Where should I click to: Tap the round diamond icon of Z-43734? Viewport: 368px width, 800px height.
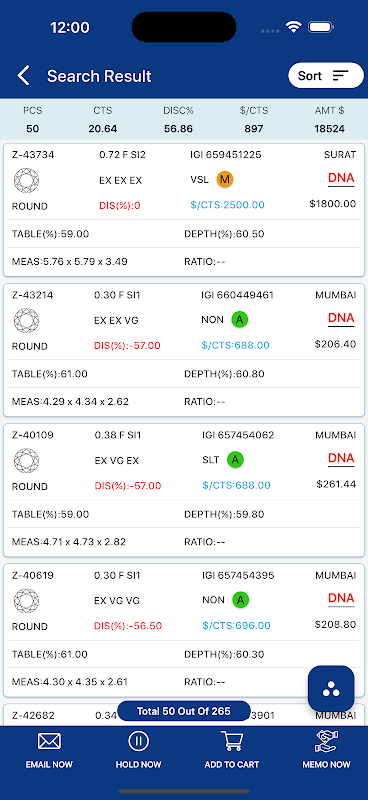26,181
